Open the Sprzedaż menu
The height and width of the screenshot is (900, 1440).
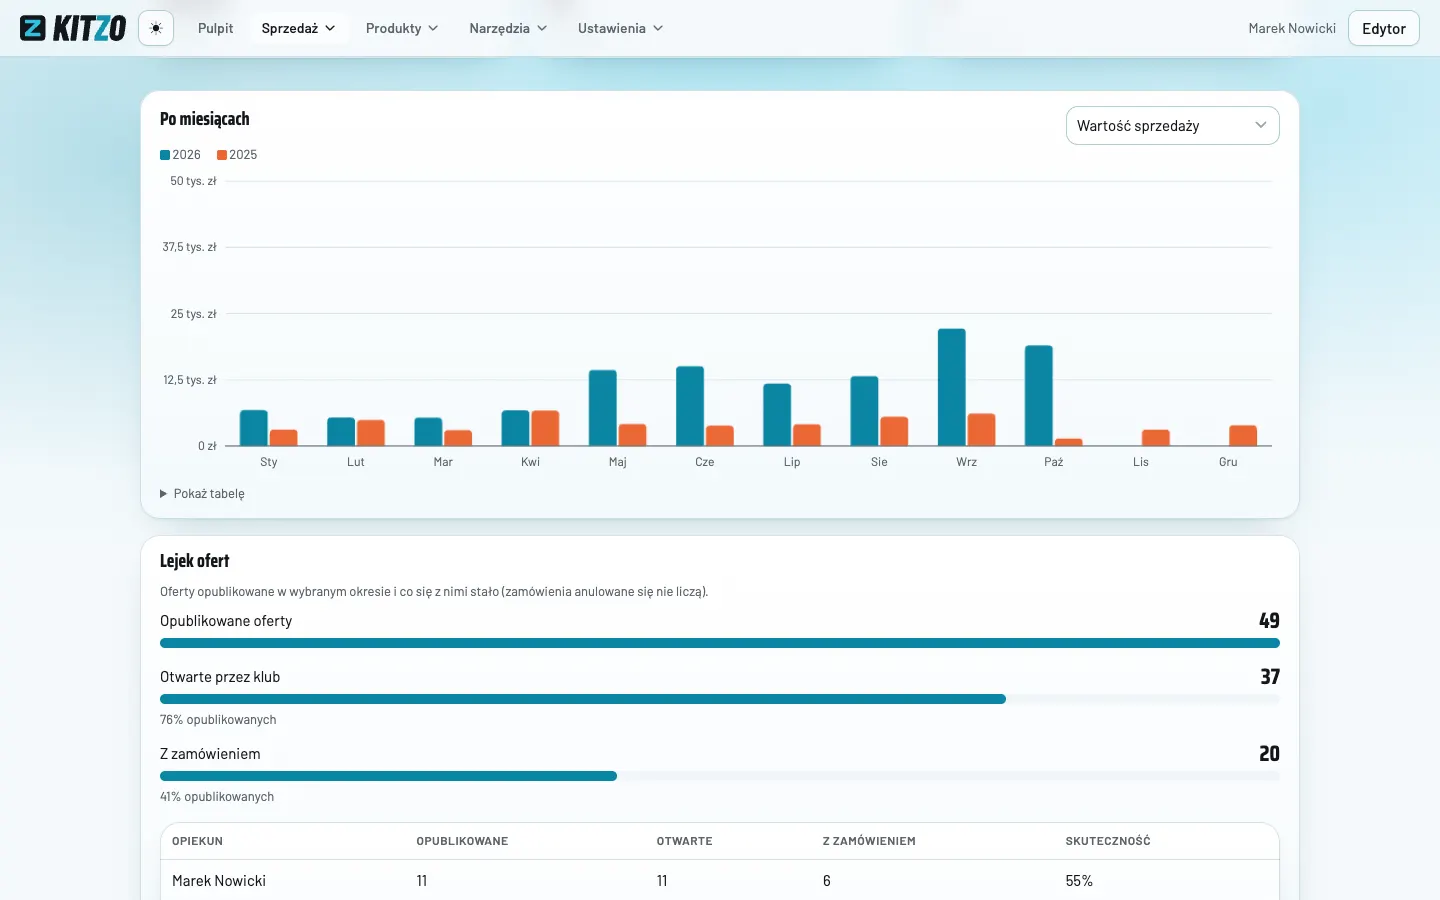pyautogui.click(x=298, y=28)
